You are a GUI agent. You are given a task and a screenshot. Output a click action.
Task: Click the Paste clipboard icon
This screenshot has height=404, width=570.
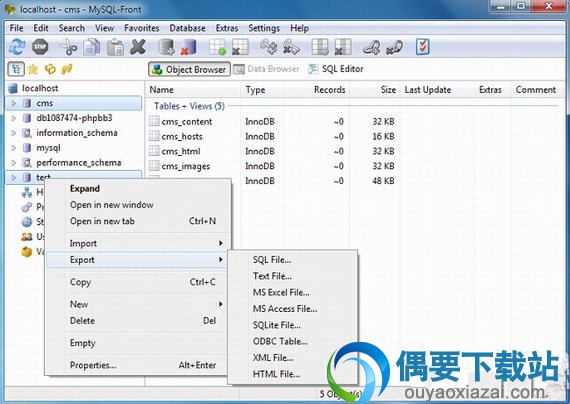115,47
